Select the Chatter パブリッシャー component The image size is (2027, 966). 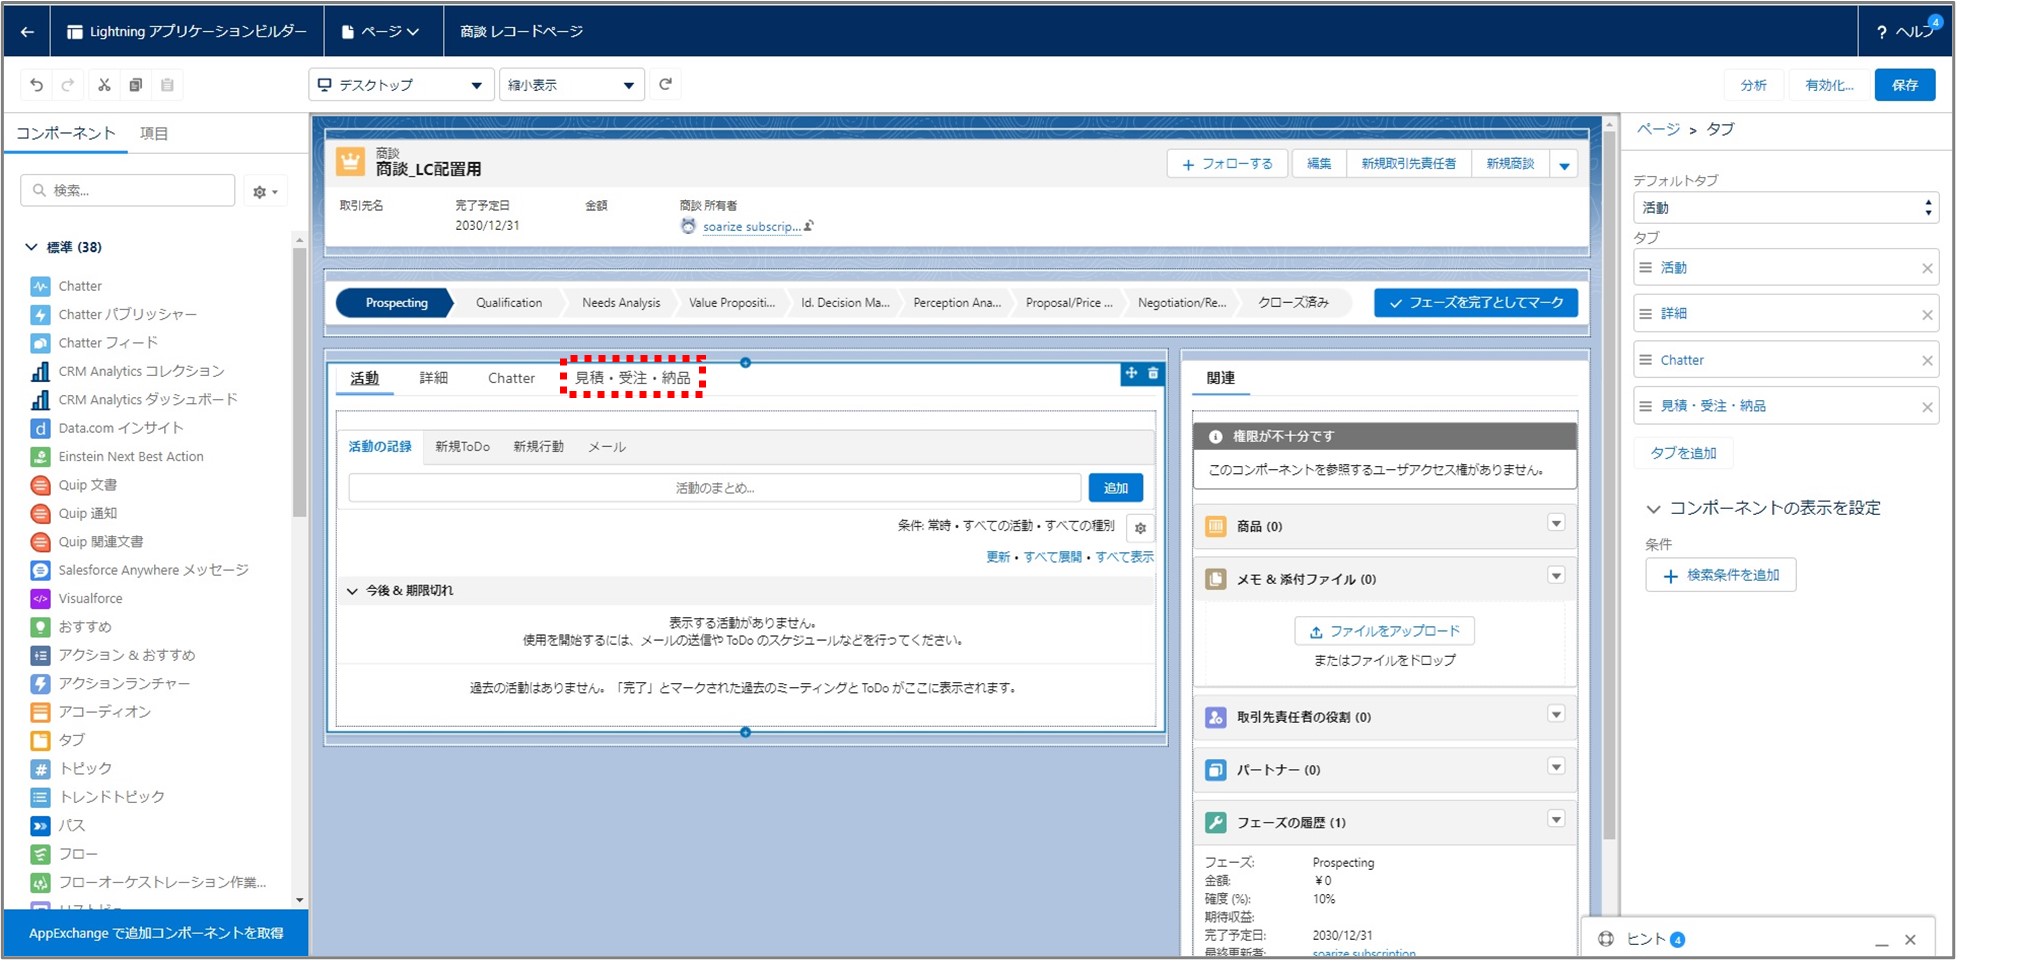(x=127, y=314)
